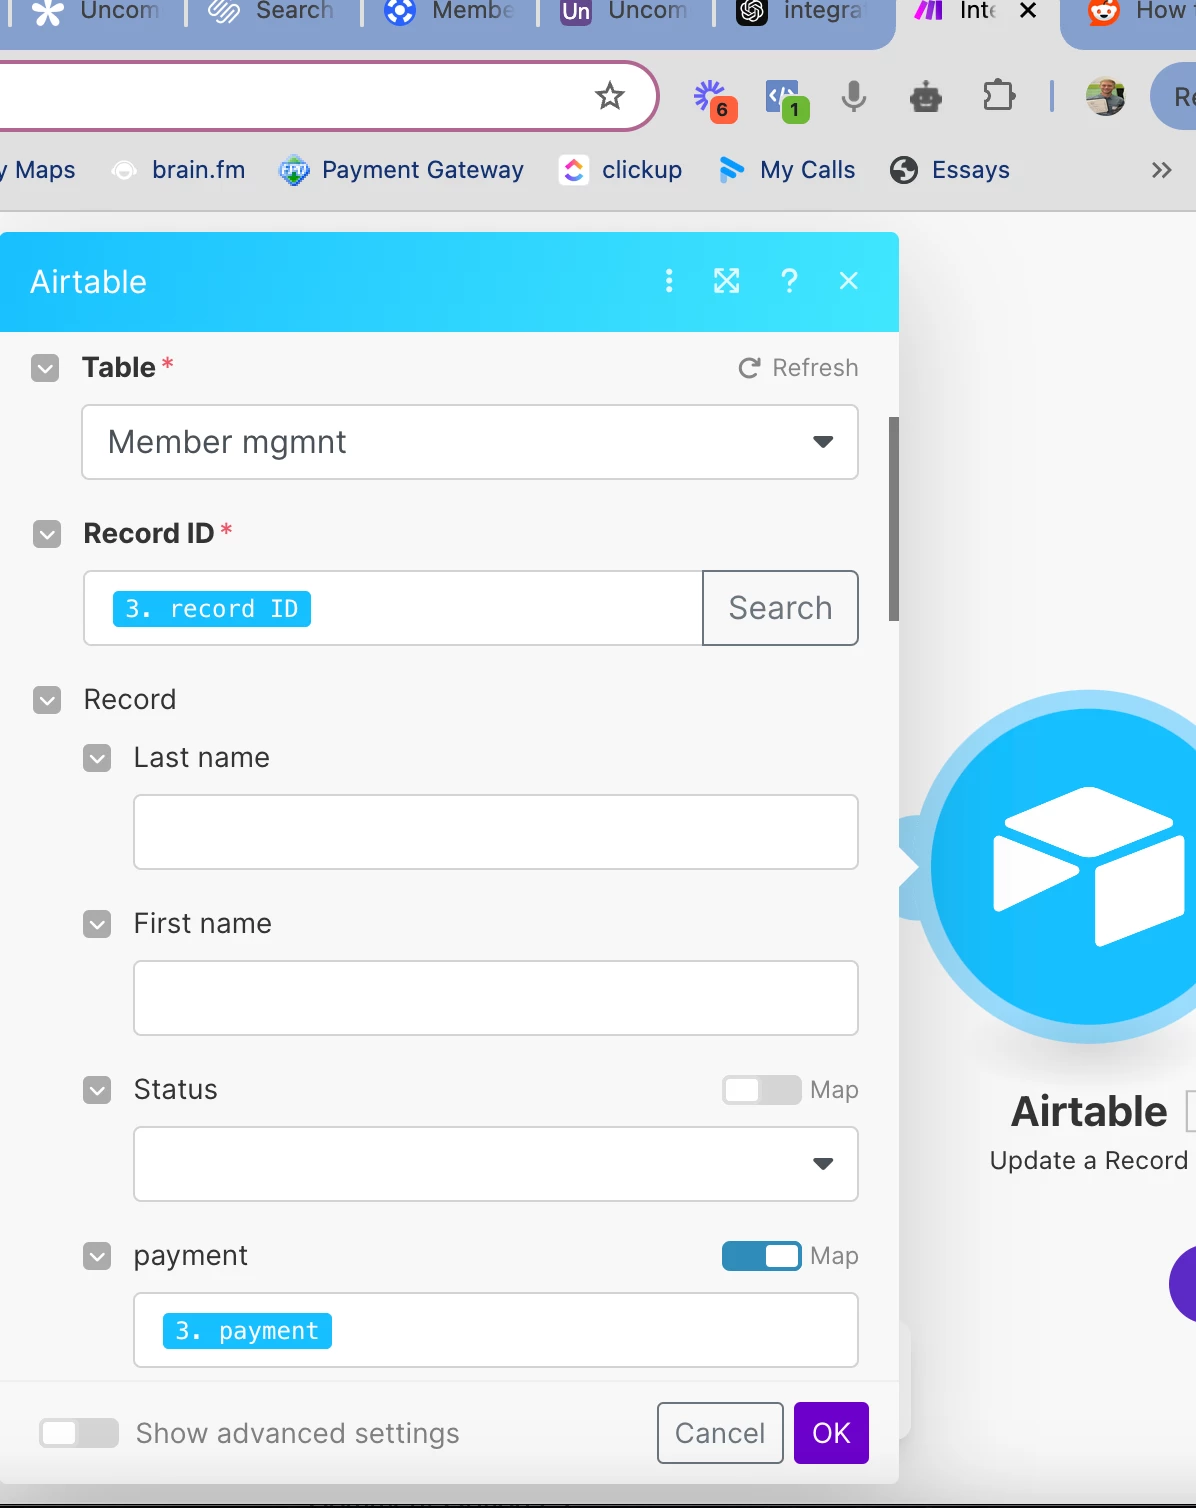Image resolution: width=1196 pixels, height=1508 pixels.
Task: Confirm settings with the OK button
Action: [831, 1433]
